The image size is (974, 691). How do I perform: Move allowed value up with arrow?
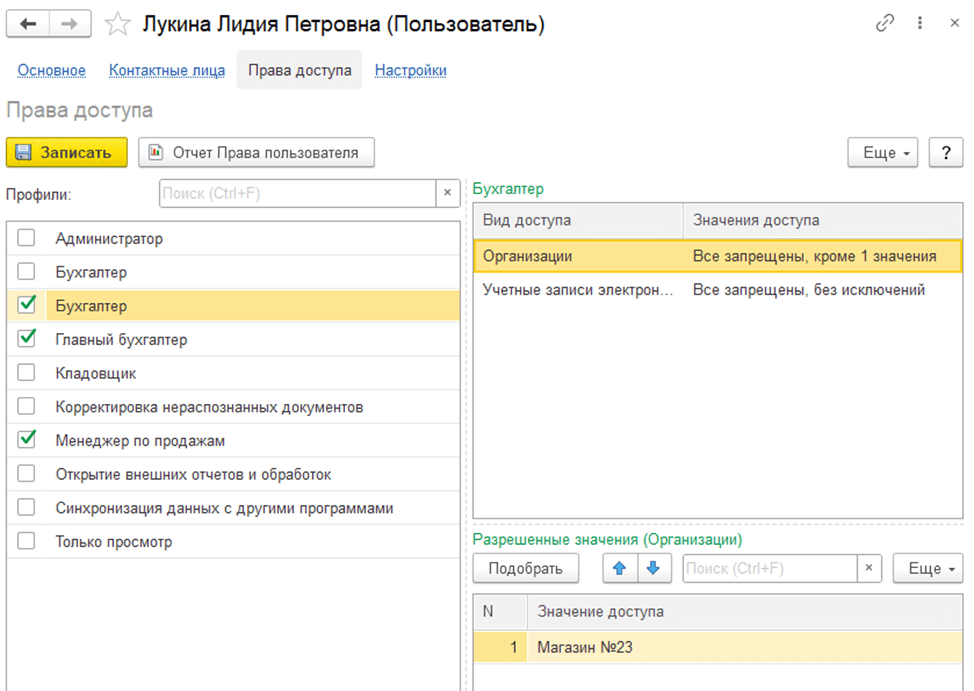click(619, 569)
